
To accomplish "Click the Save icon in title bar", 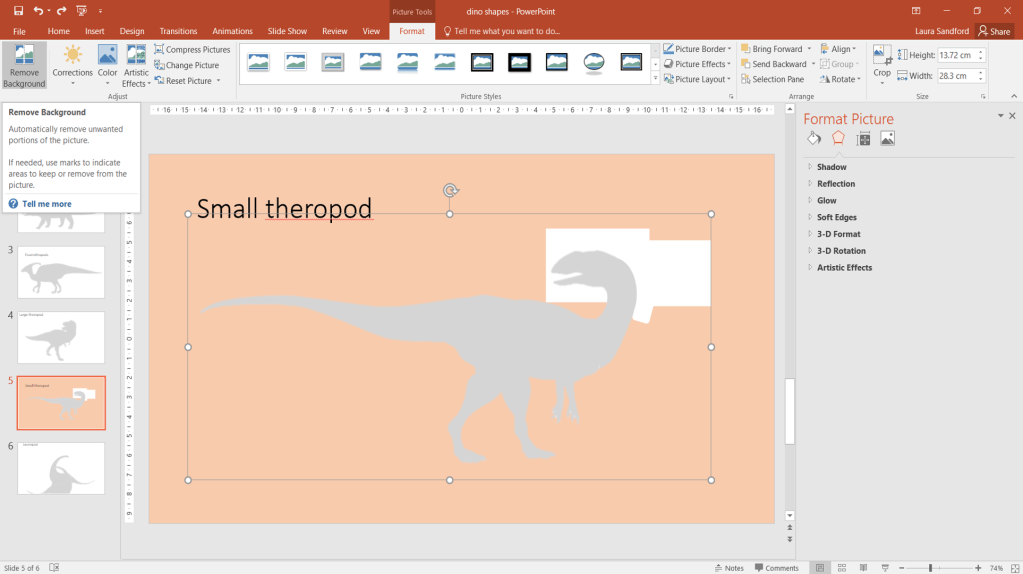I will [x=18, y=10].
